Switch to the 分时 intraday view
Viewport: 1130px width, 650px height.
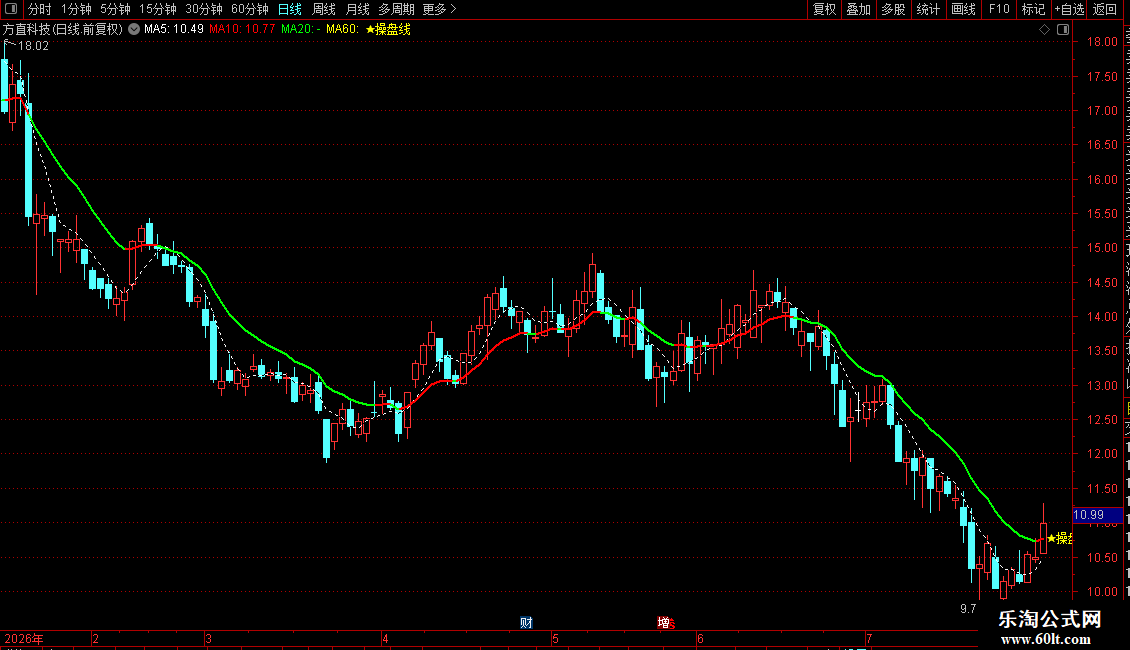point(40,9)
